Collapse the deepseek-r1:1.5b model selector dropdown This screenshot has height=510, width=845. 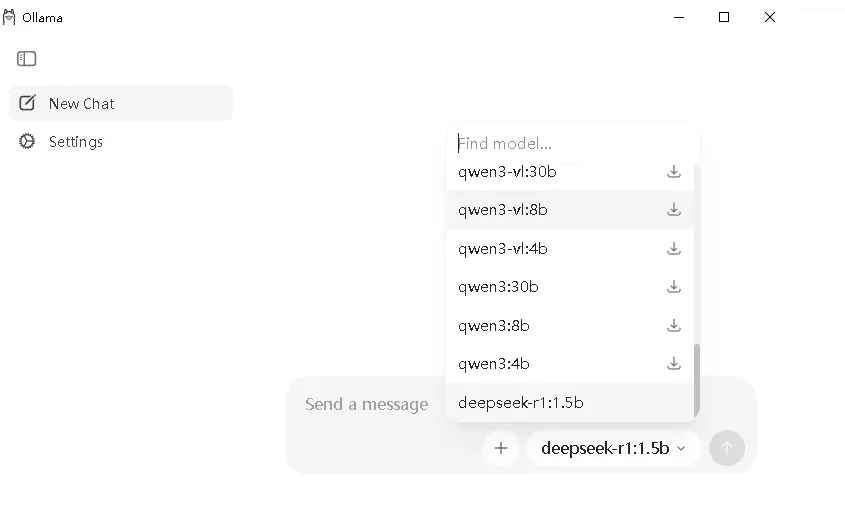pyautogui.click(x=613, y=448)
